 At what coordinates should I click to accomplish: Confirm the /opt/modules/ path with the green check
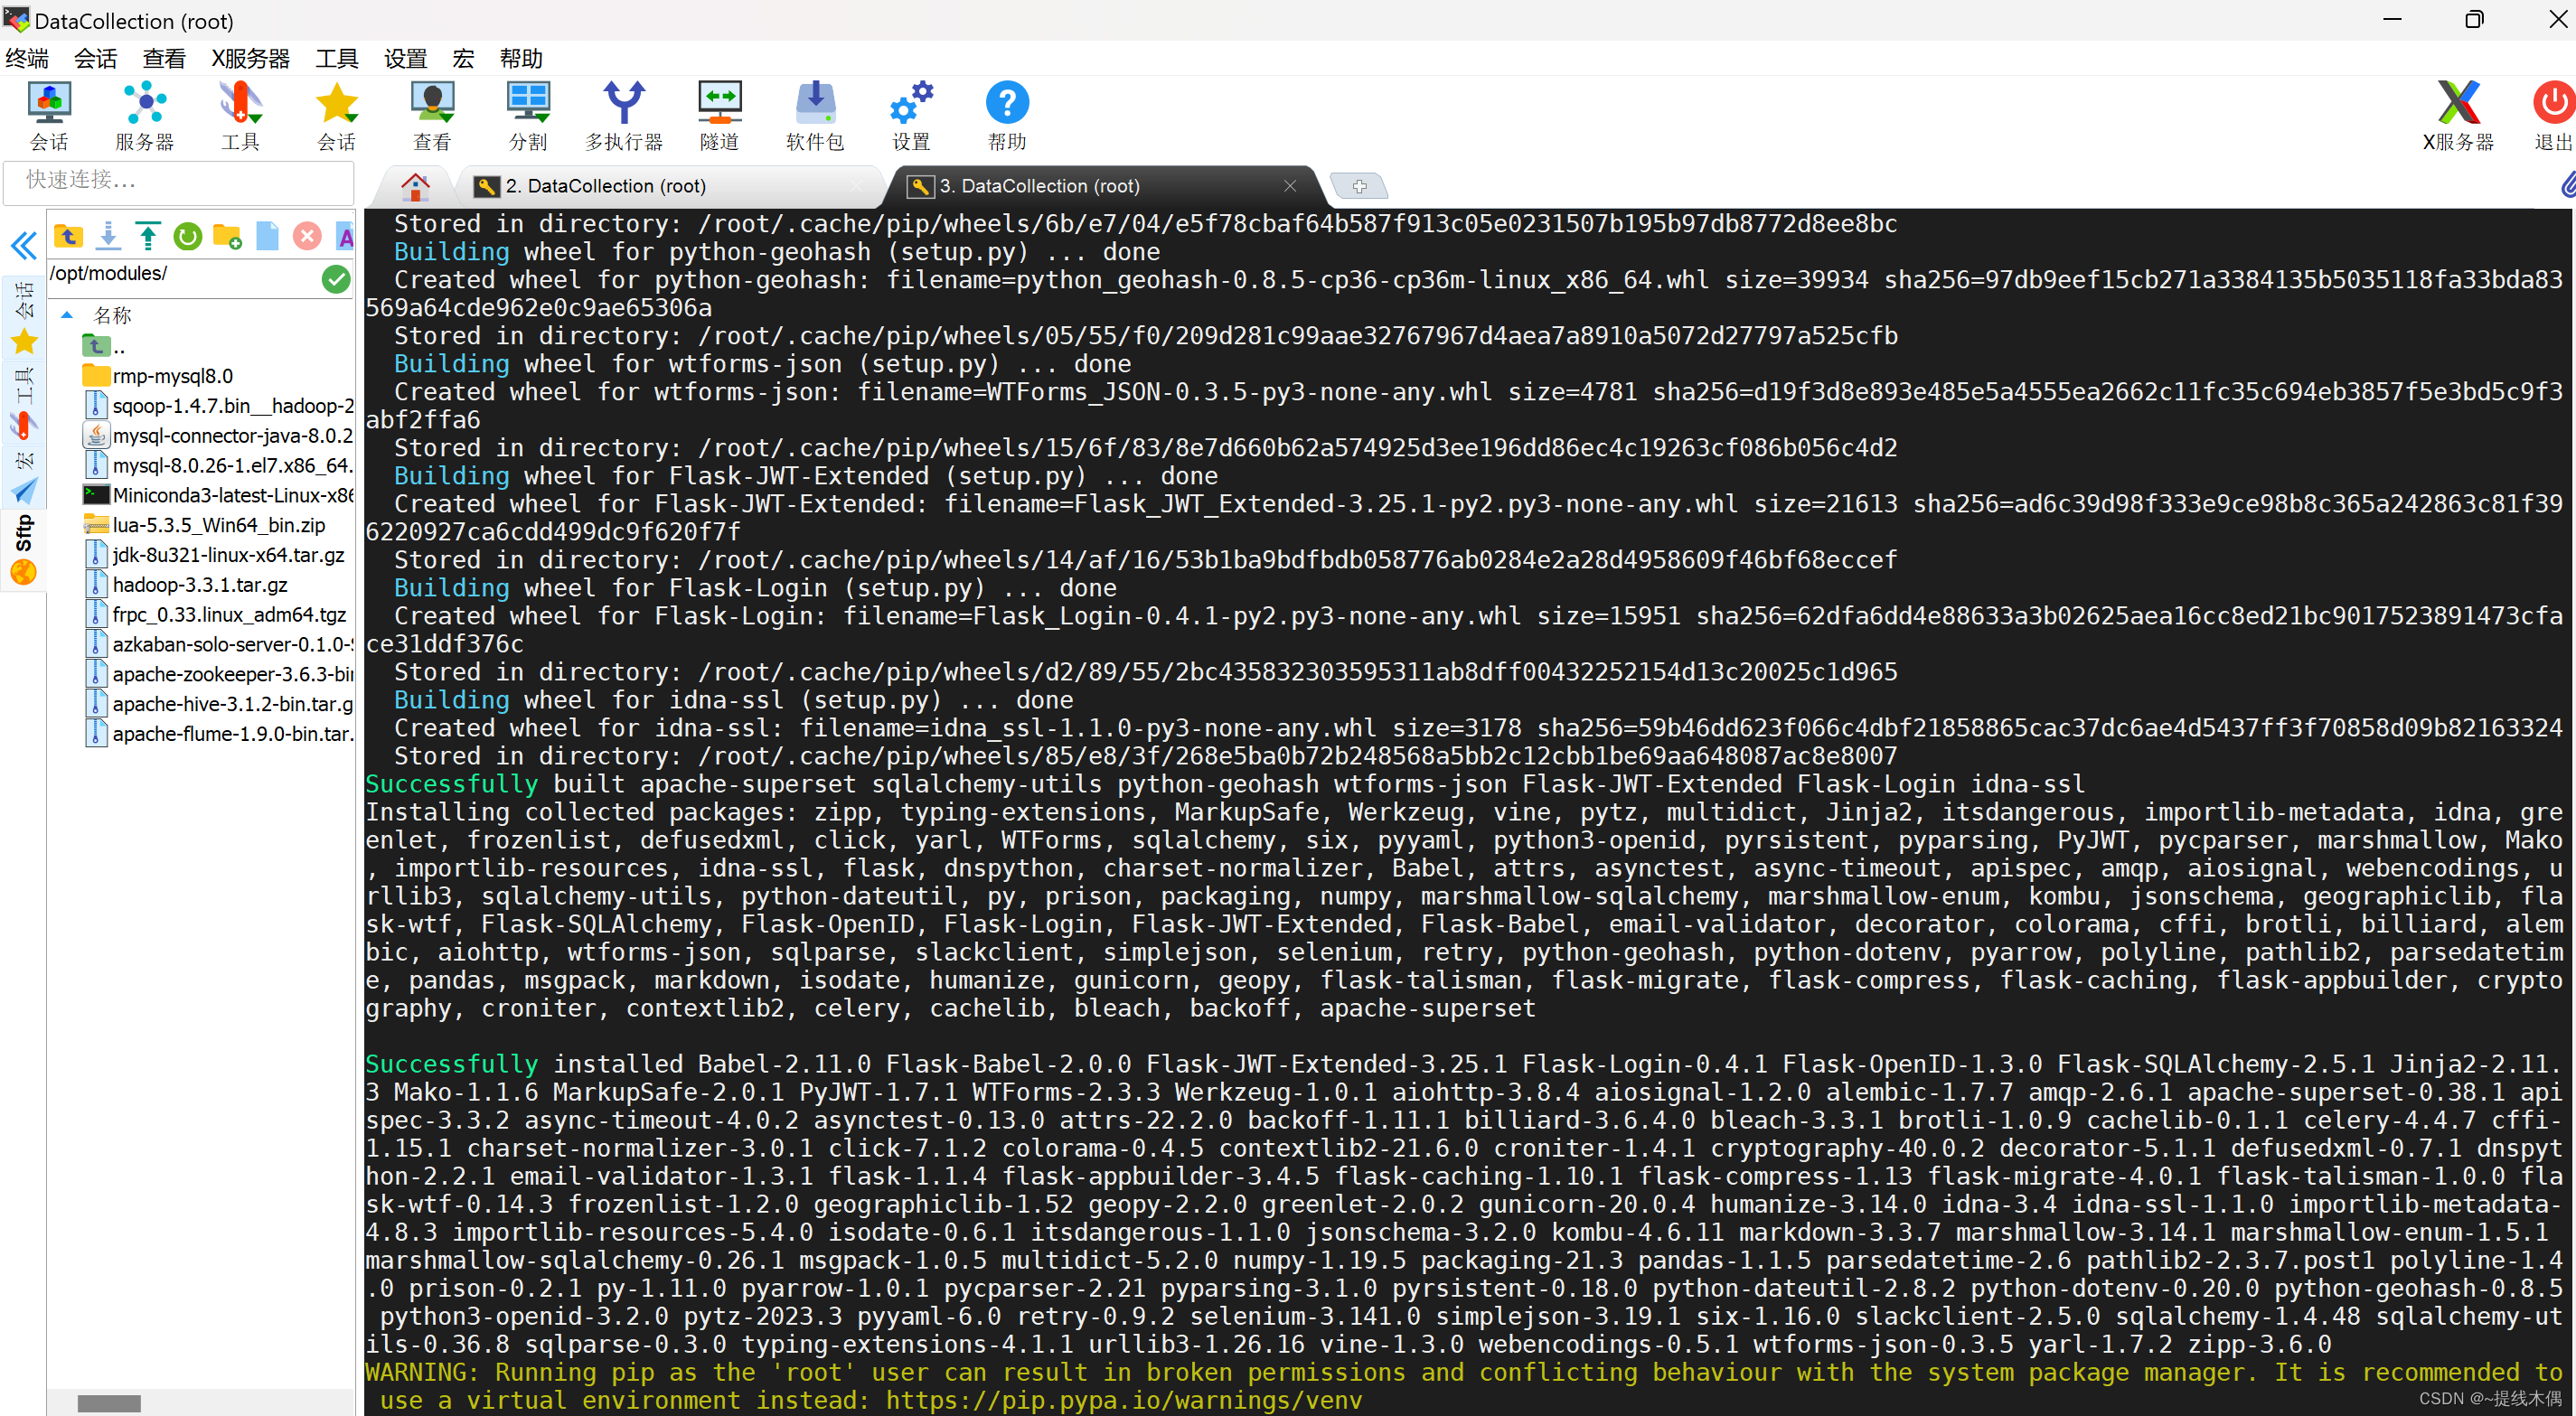(x=336, y=279)
